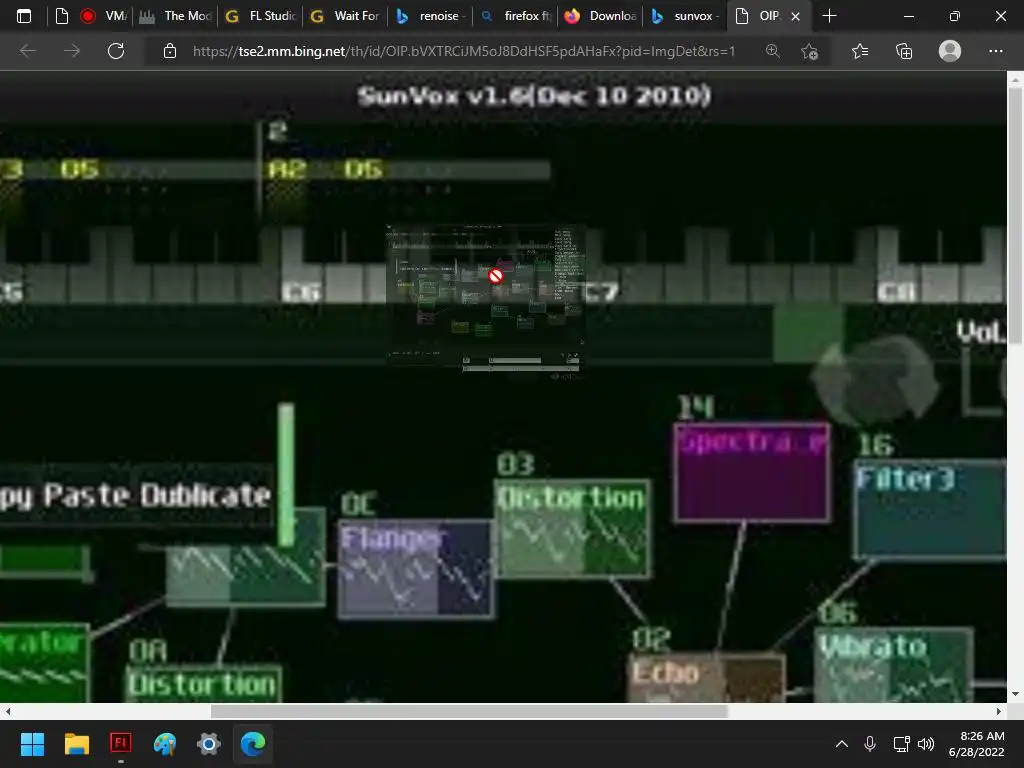Switch to the Download Firefox tab
This screenshot has height=768, width=1024.
(x=600, y=16)
